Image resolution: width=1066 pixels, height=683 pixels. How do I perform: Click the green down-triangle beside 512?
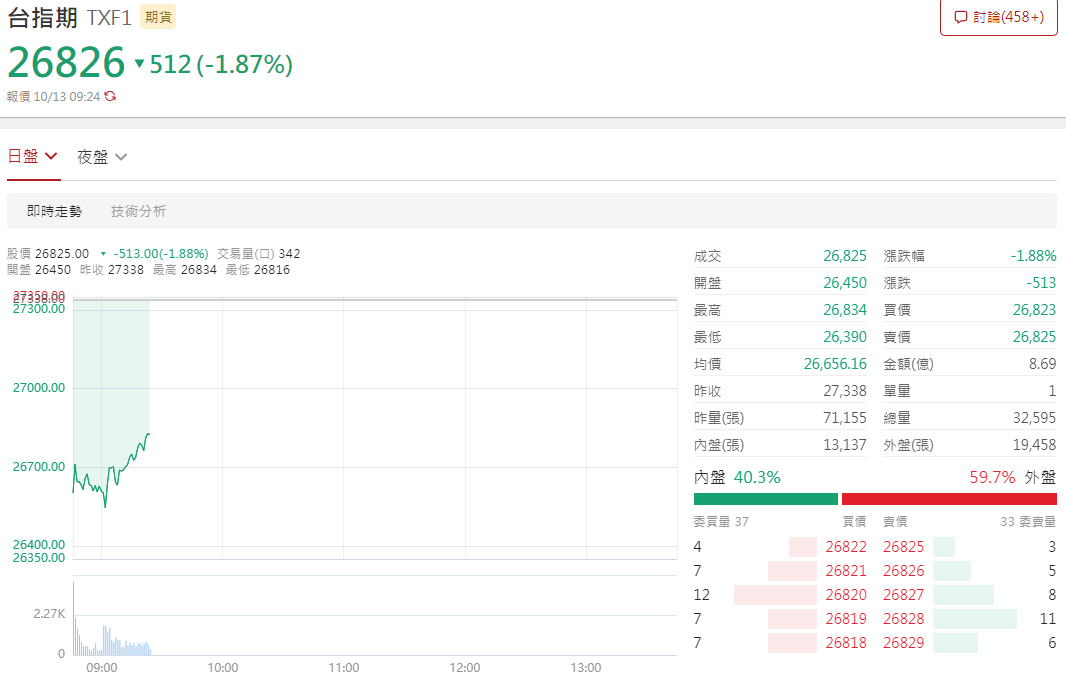click(x=140, y=65)
